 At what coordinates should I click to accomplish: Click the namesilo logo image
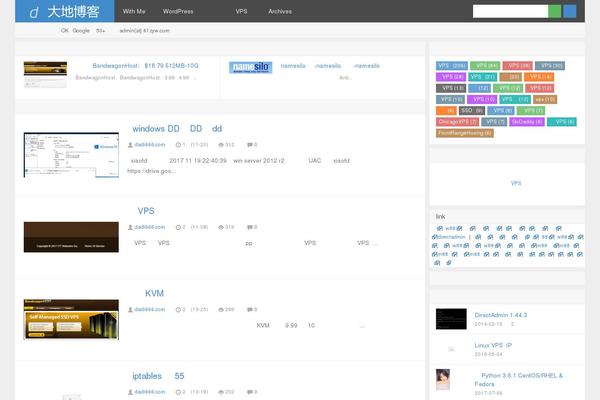(x=251, y=67)
